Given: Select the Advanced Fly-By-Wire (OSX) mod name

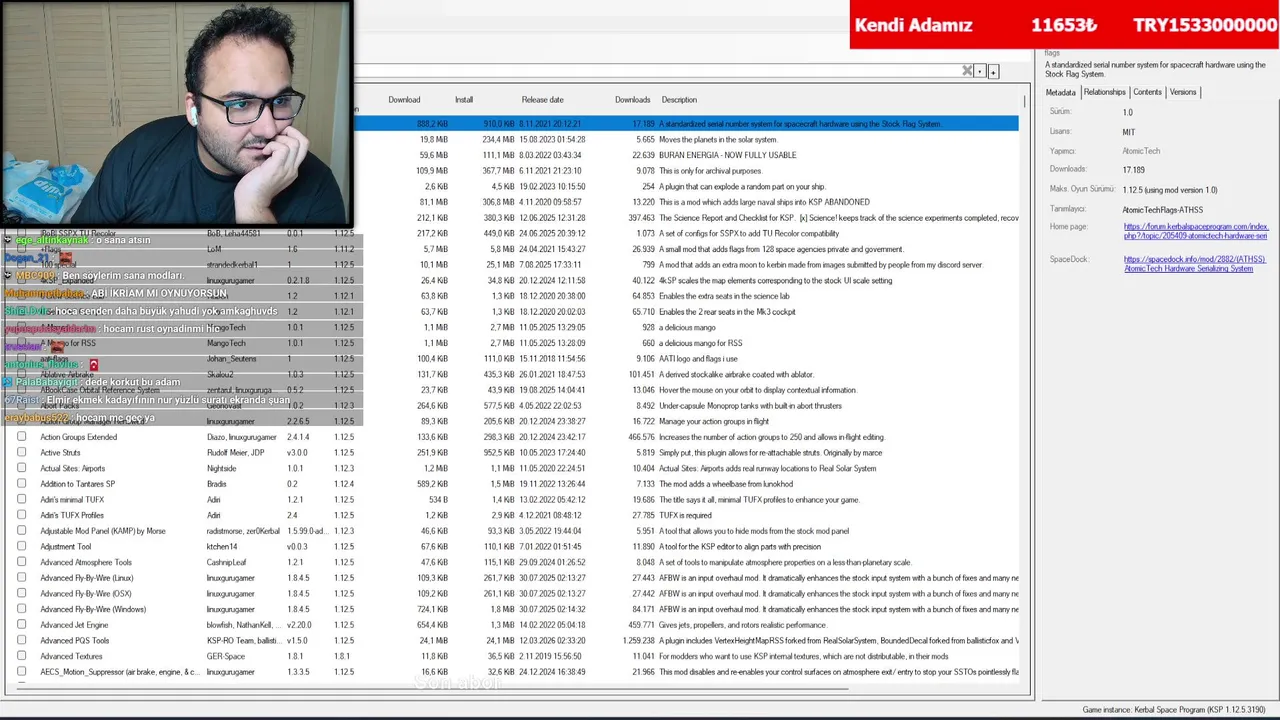Looking at the screenshot, I should pos(85,594).
